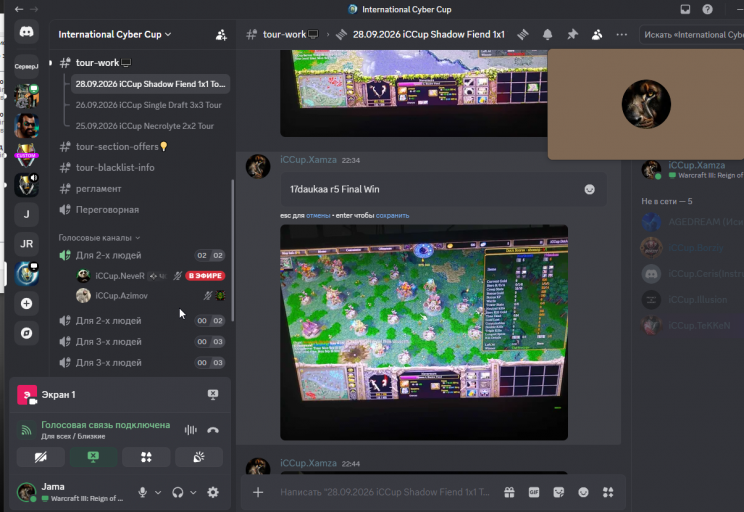Click the server search field Искать
This screenshot has height=512, width=744.
pos(693,35)
